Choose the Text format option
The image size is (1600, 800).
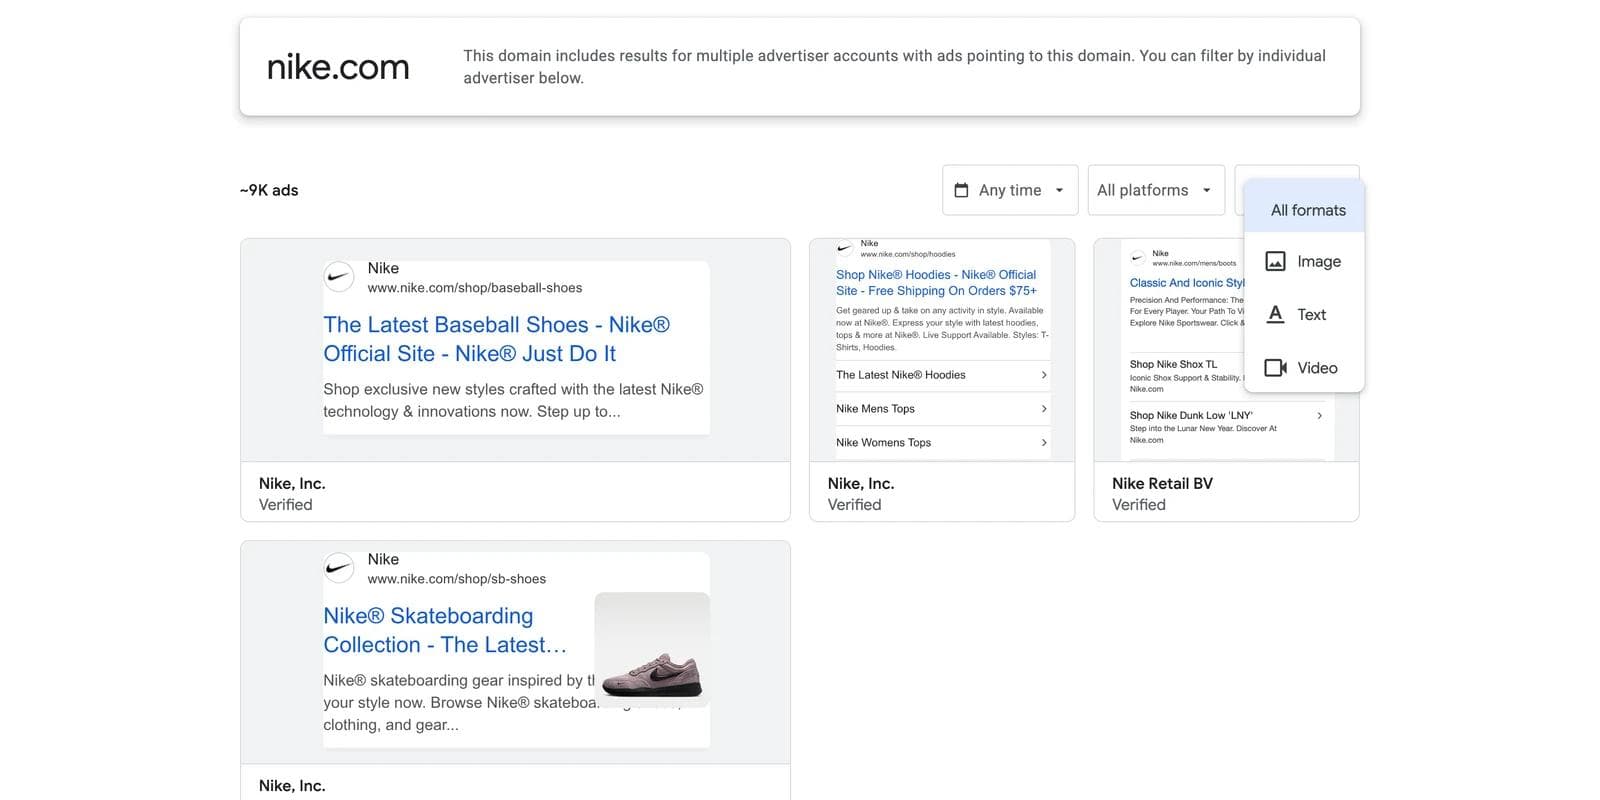[1304, 314]
